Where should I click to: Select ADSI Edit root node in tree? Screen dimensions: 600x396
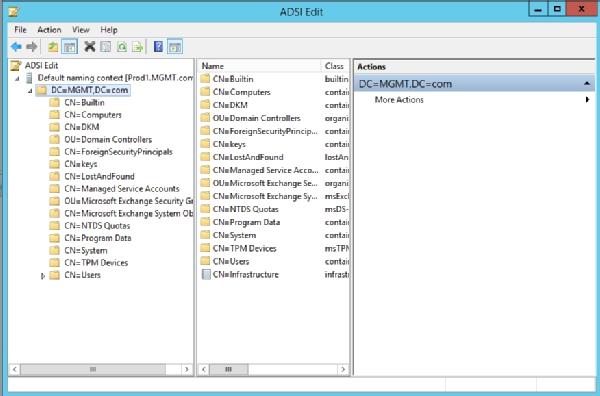[42, 65]
